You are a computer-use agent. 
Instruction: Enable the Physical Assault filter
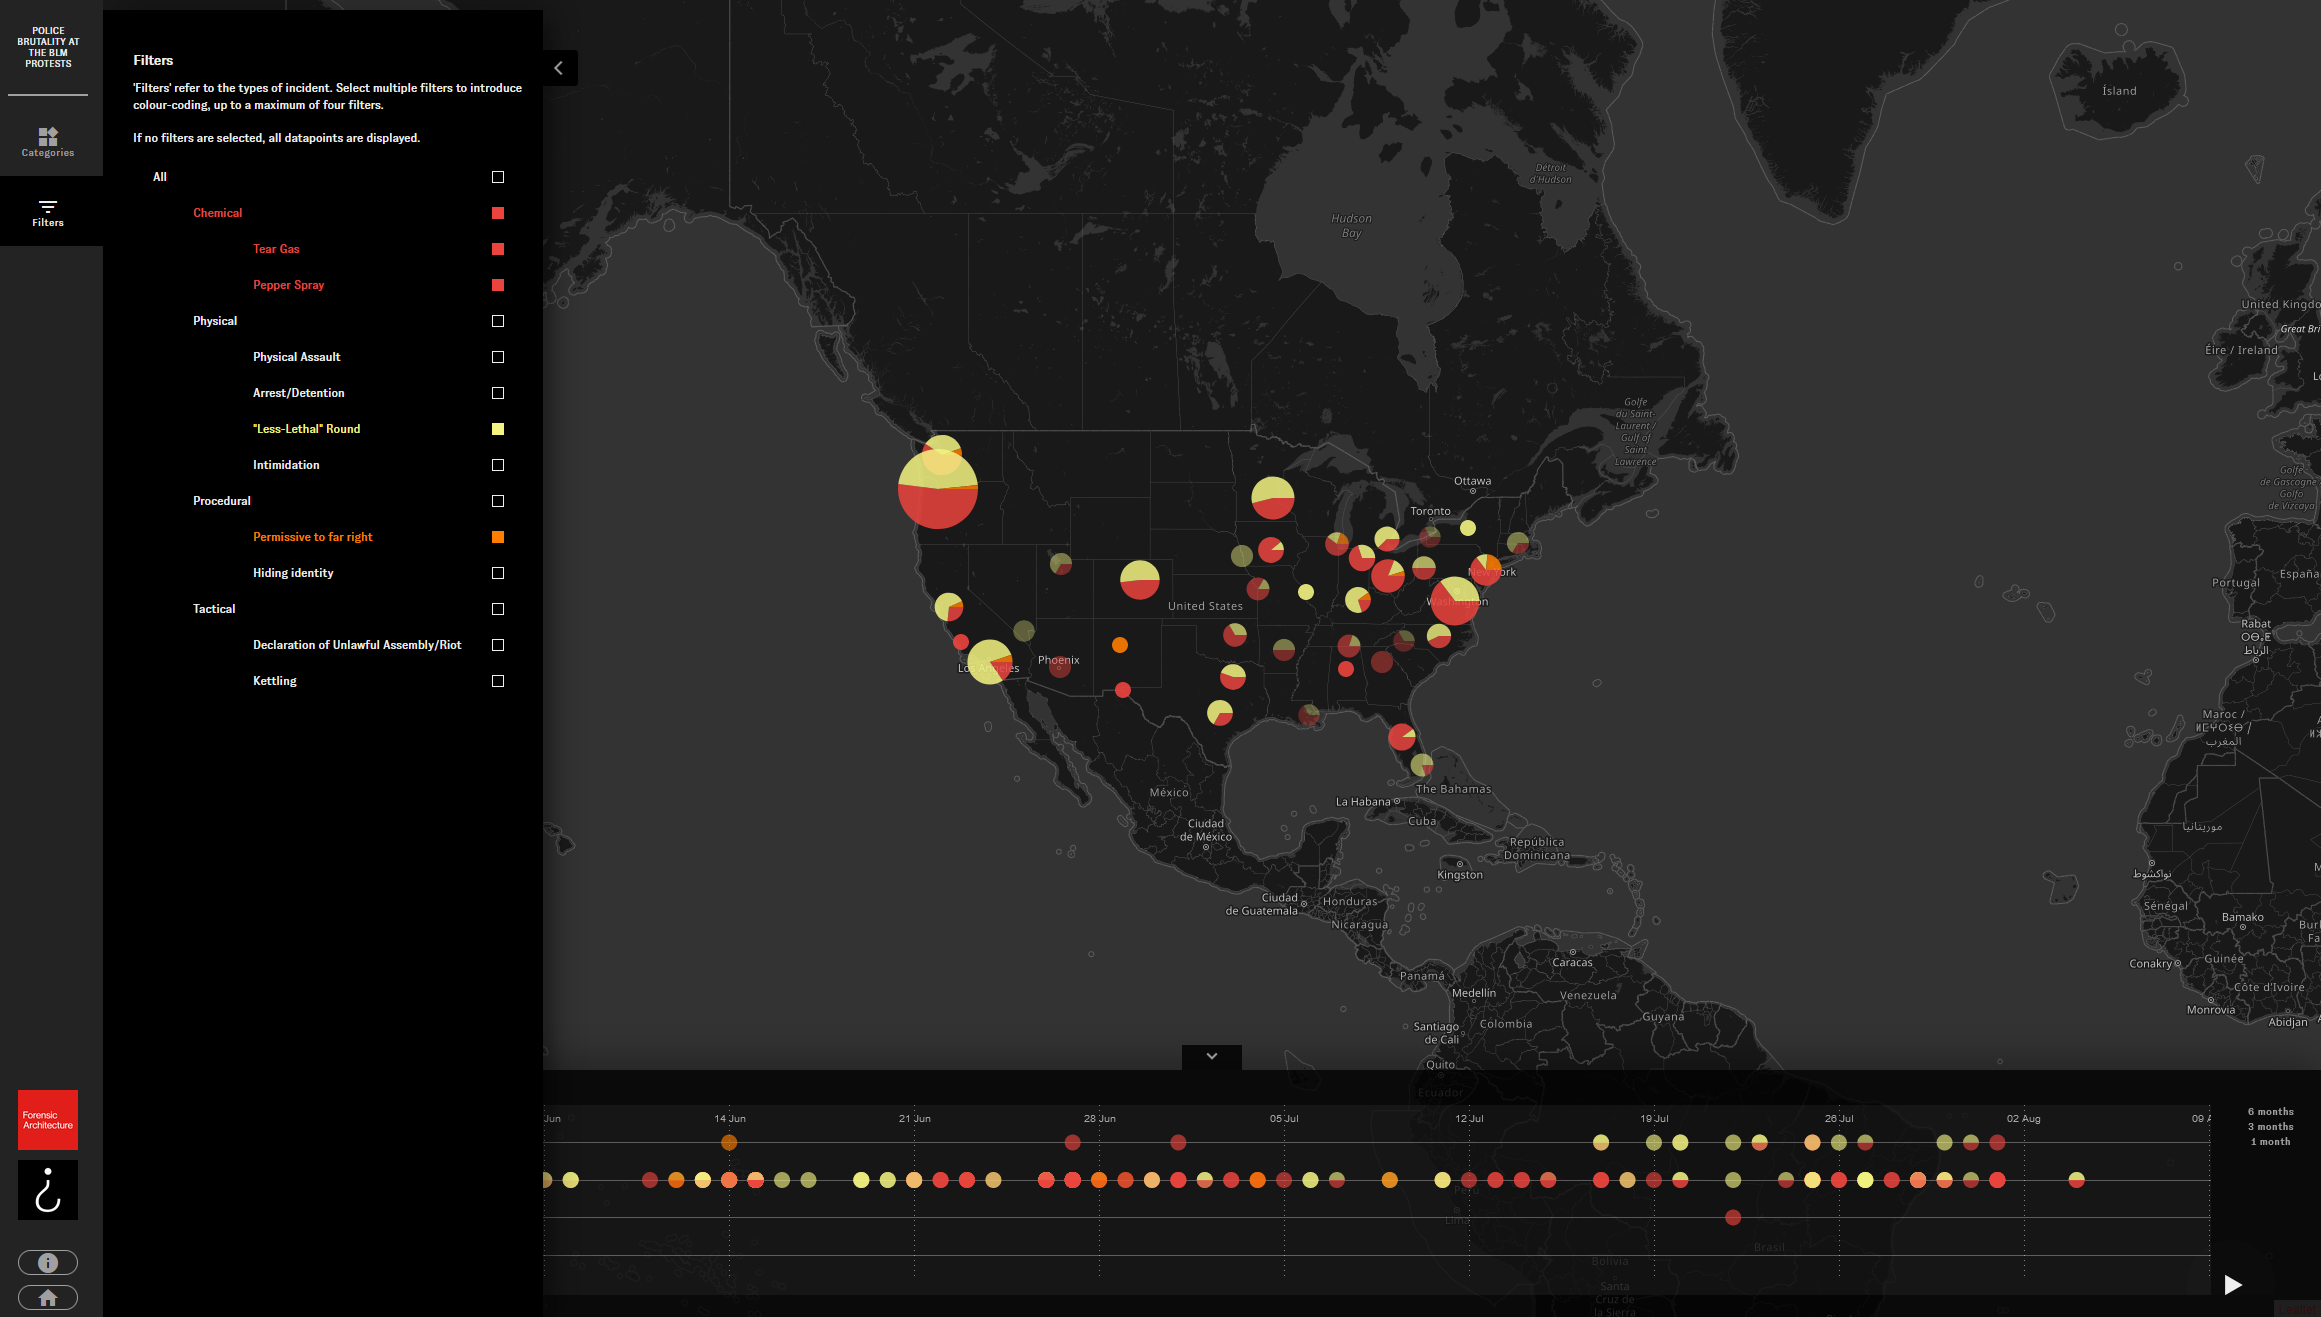click(x=498, y=357)
